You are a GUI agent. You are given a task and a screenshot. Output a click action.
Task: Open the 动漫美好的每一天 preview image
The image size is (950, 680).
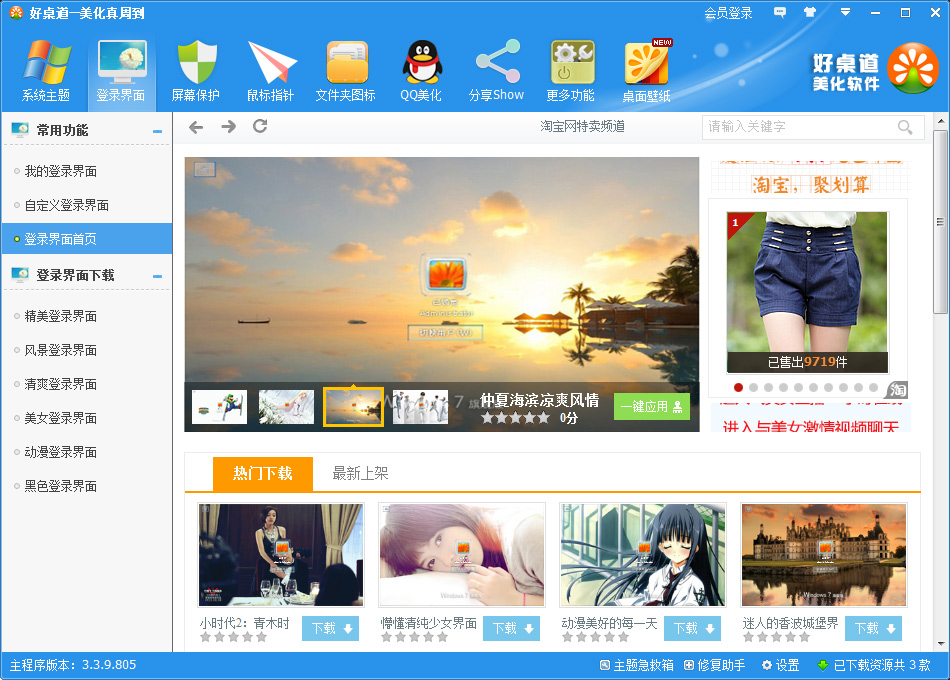(x=643, y=555)
